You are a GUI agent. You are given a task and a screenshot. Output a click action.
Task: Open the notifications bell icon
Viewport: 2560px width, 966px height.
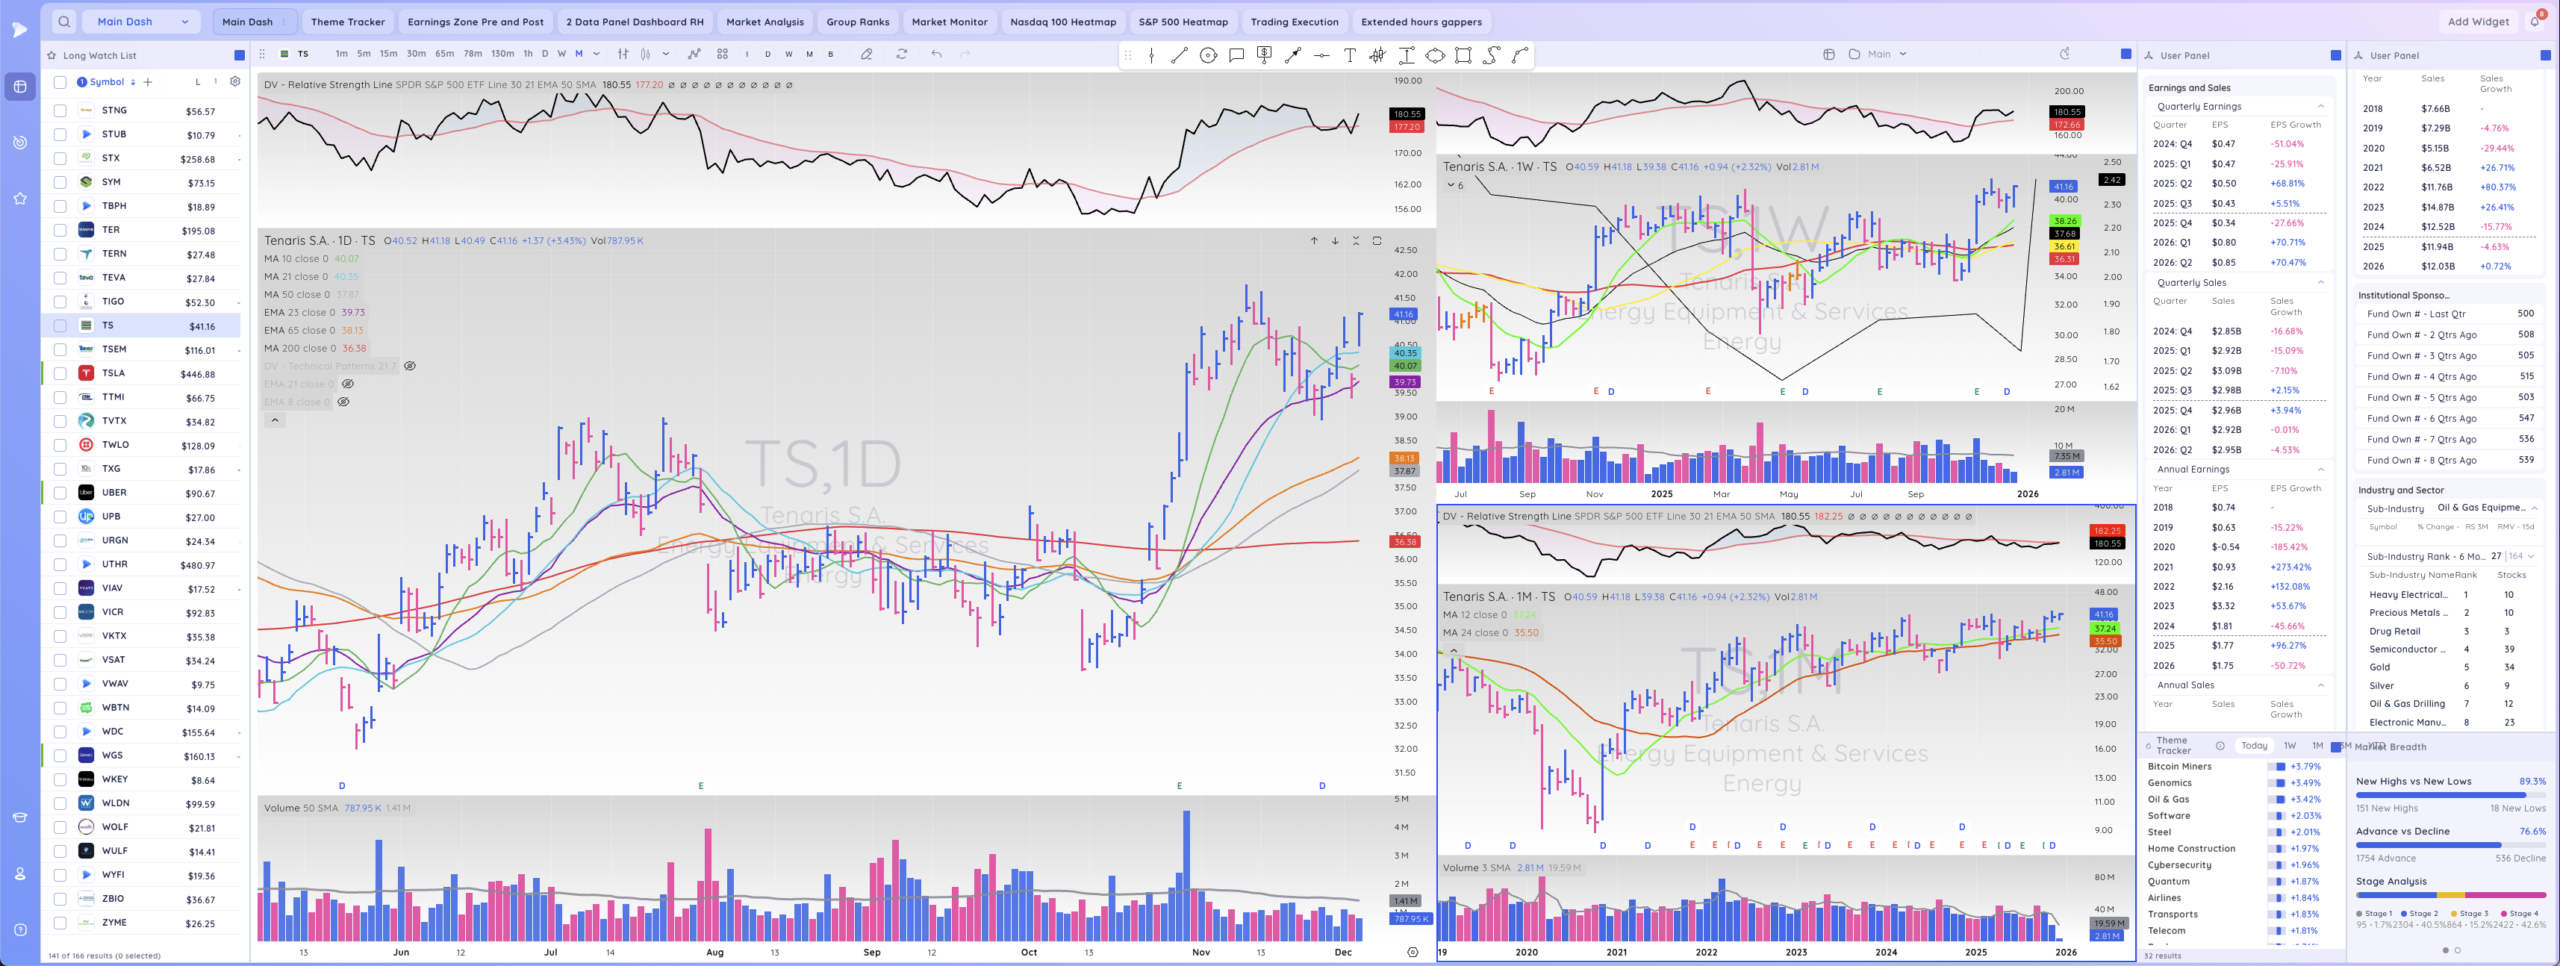coord(2535,21)
